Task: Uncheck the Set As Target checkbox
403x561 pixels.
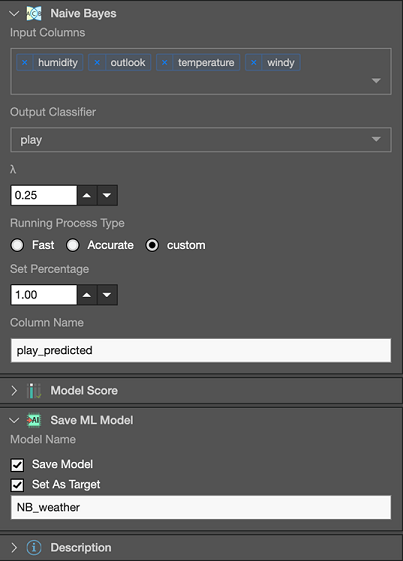Action: (x=18, y=485)
